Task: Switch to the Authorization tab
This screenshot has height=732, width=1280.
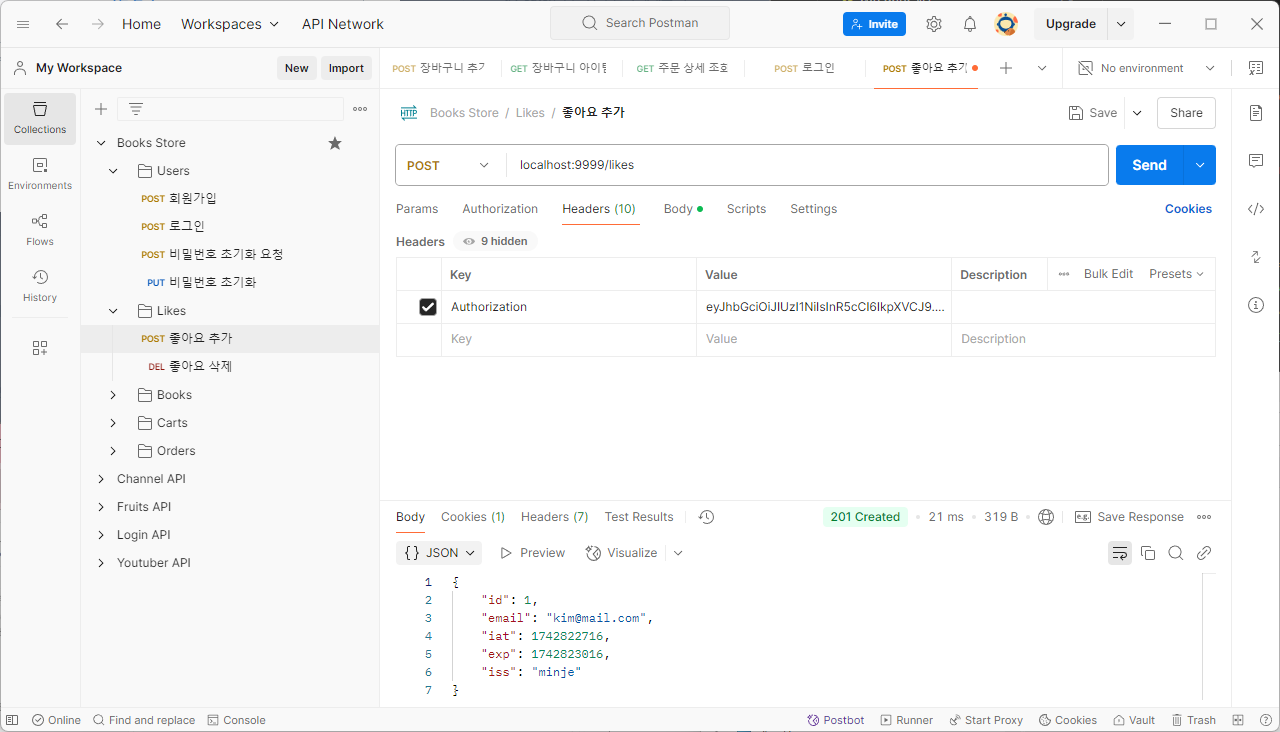Action: tap(500, 209)
